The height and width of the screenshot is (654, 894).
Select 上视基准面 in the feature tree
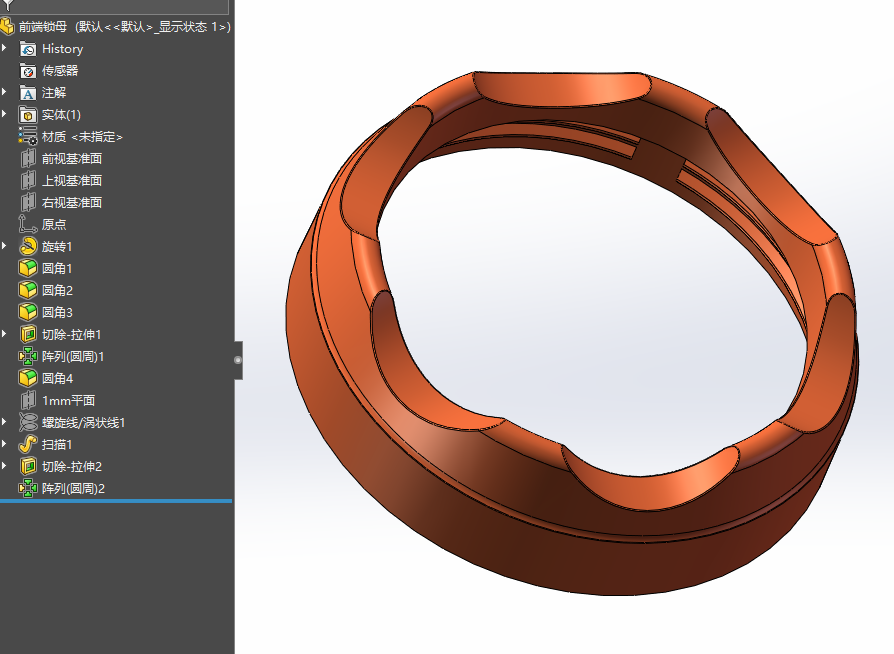point(71,181)
